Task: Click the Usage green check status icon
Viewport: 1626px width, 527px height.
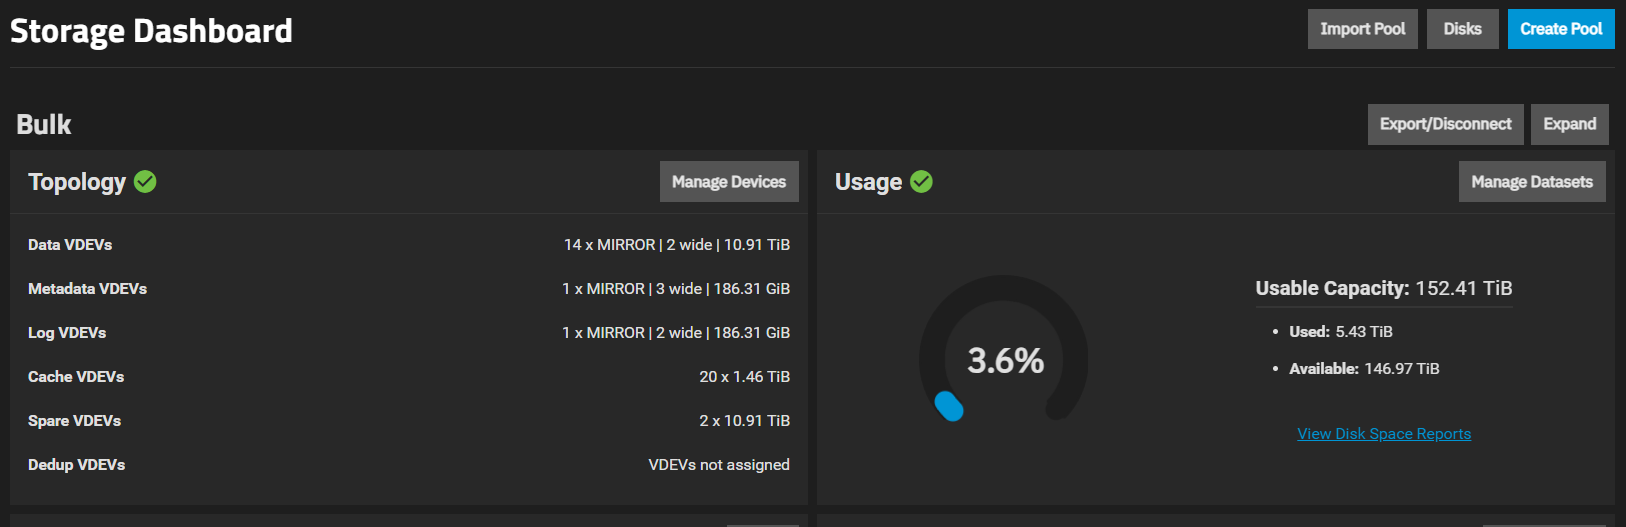Action: click(x=921, y=181)
